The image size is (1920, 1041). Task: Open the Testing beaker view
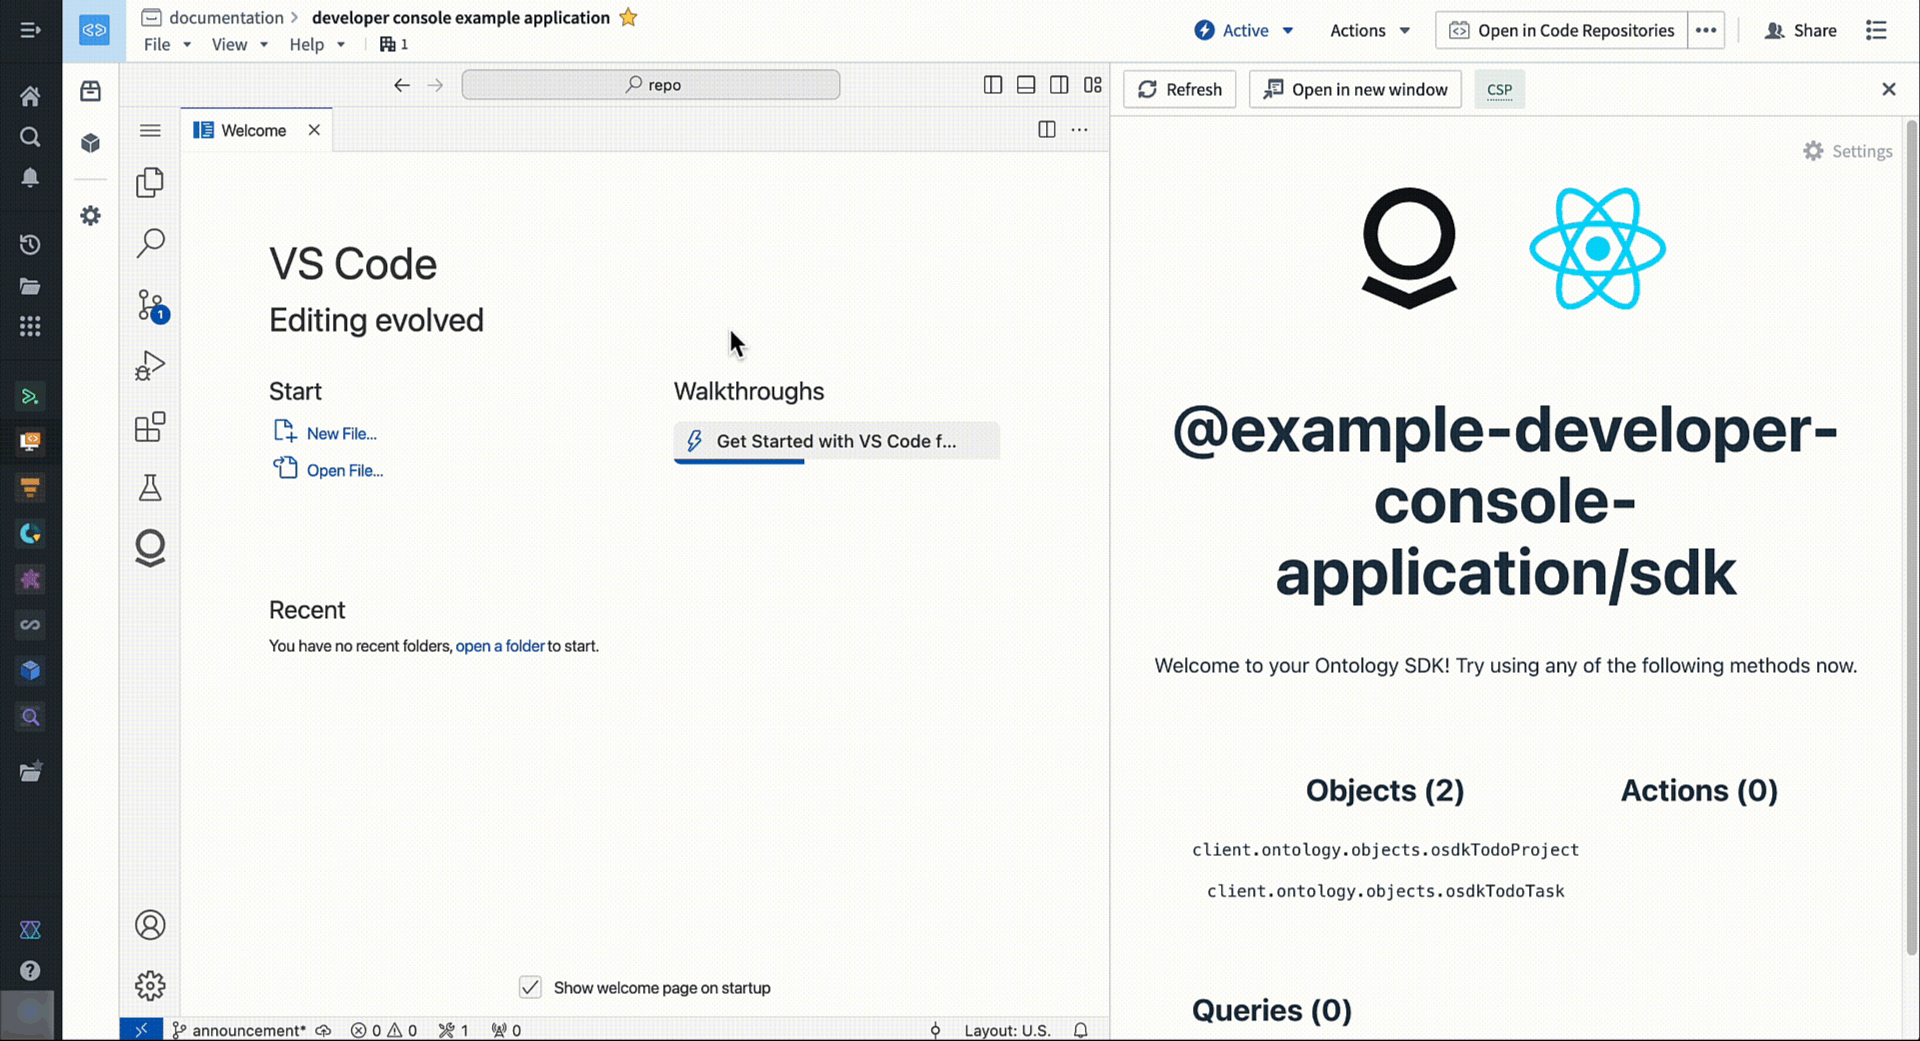pyautogui.click(x=150, y=488)
